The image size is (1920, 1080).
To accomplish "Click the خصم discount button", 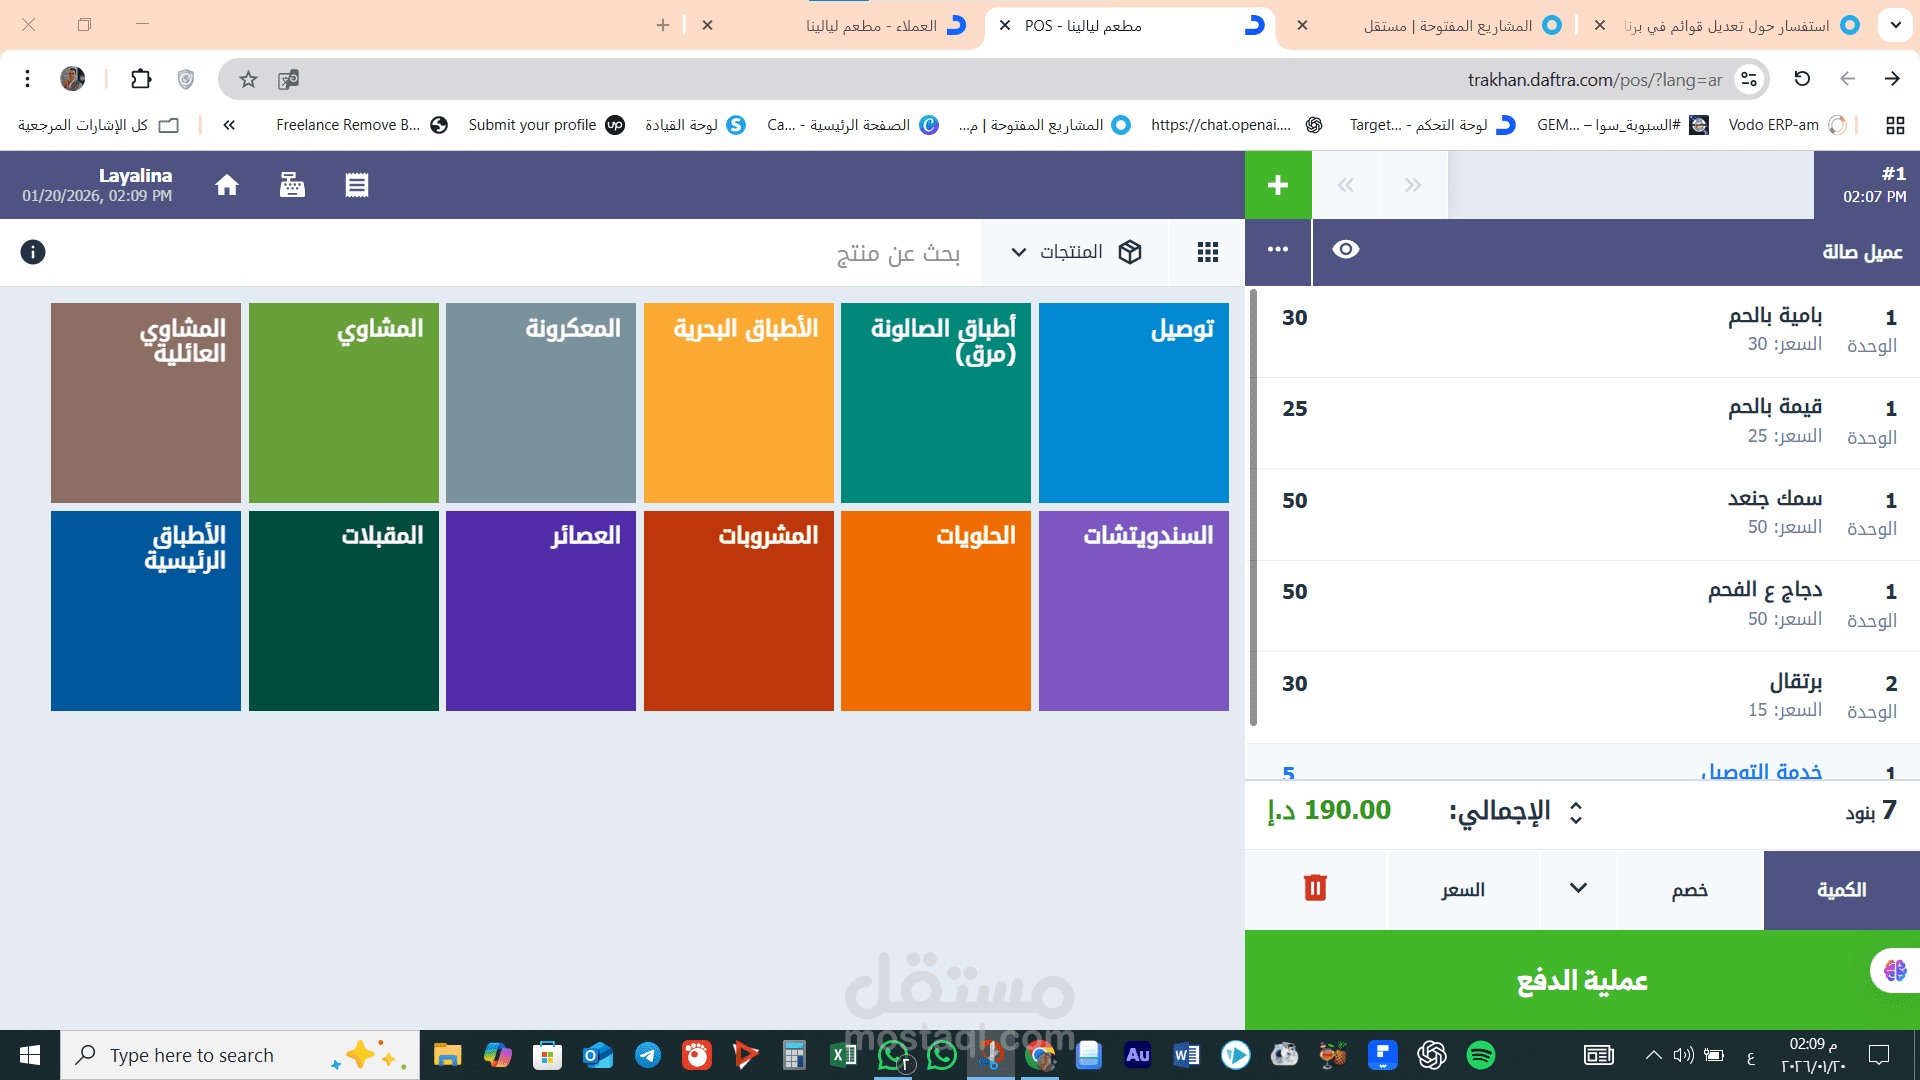I will (1689, 890).
